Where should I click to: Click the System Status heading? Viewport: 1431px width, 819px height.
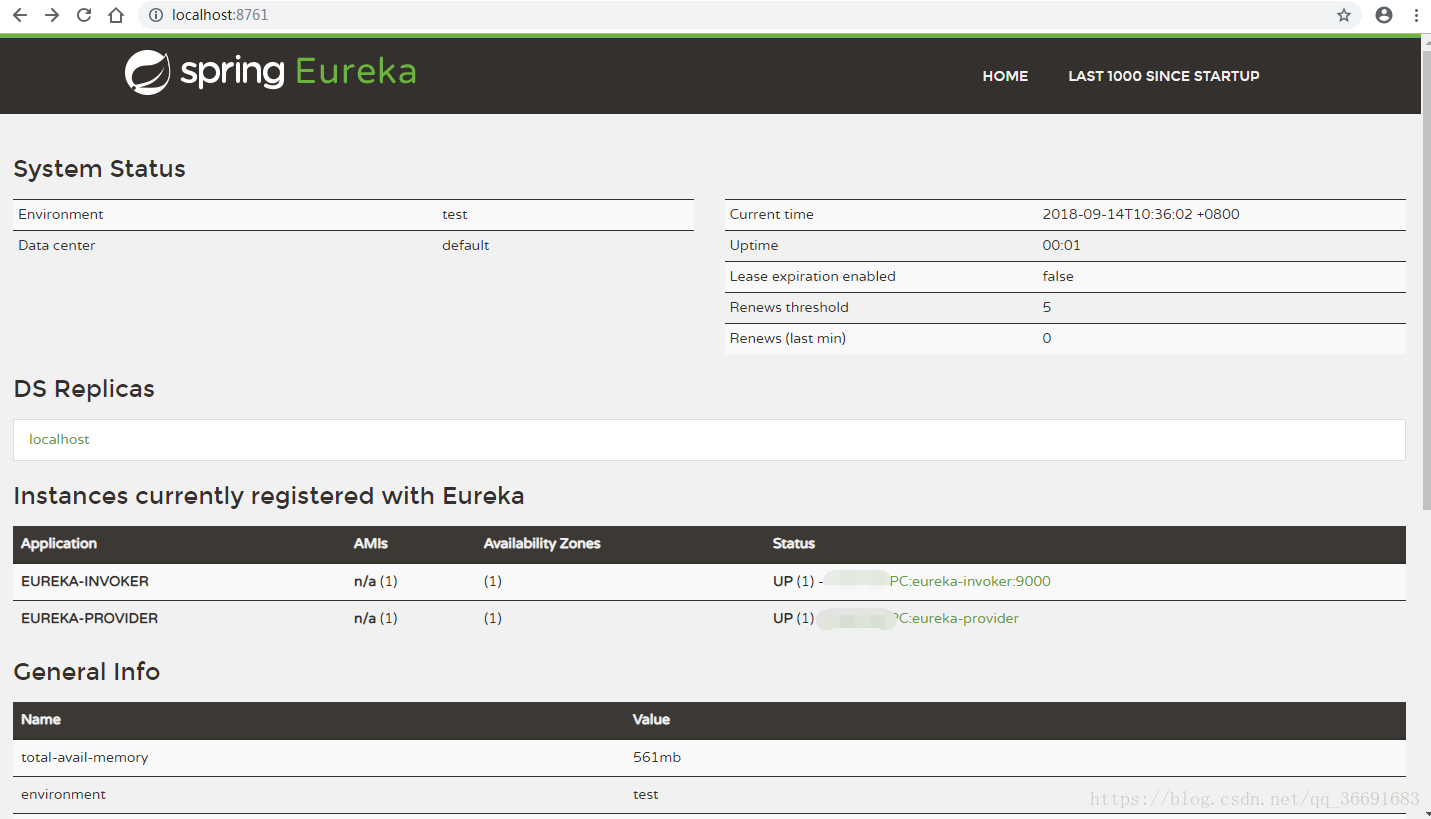coord(100,169)
